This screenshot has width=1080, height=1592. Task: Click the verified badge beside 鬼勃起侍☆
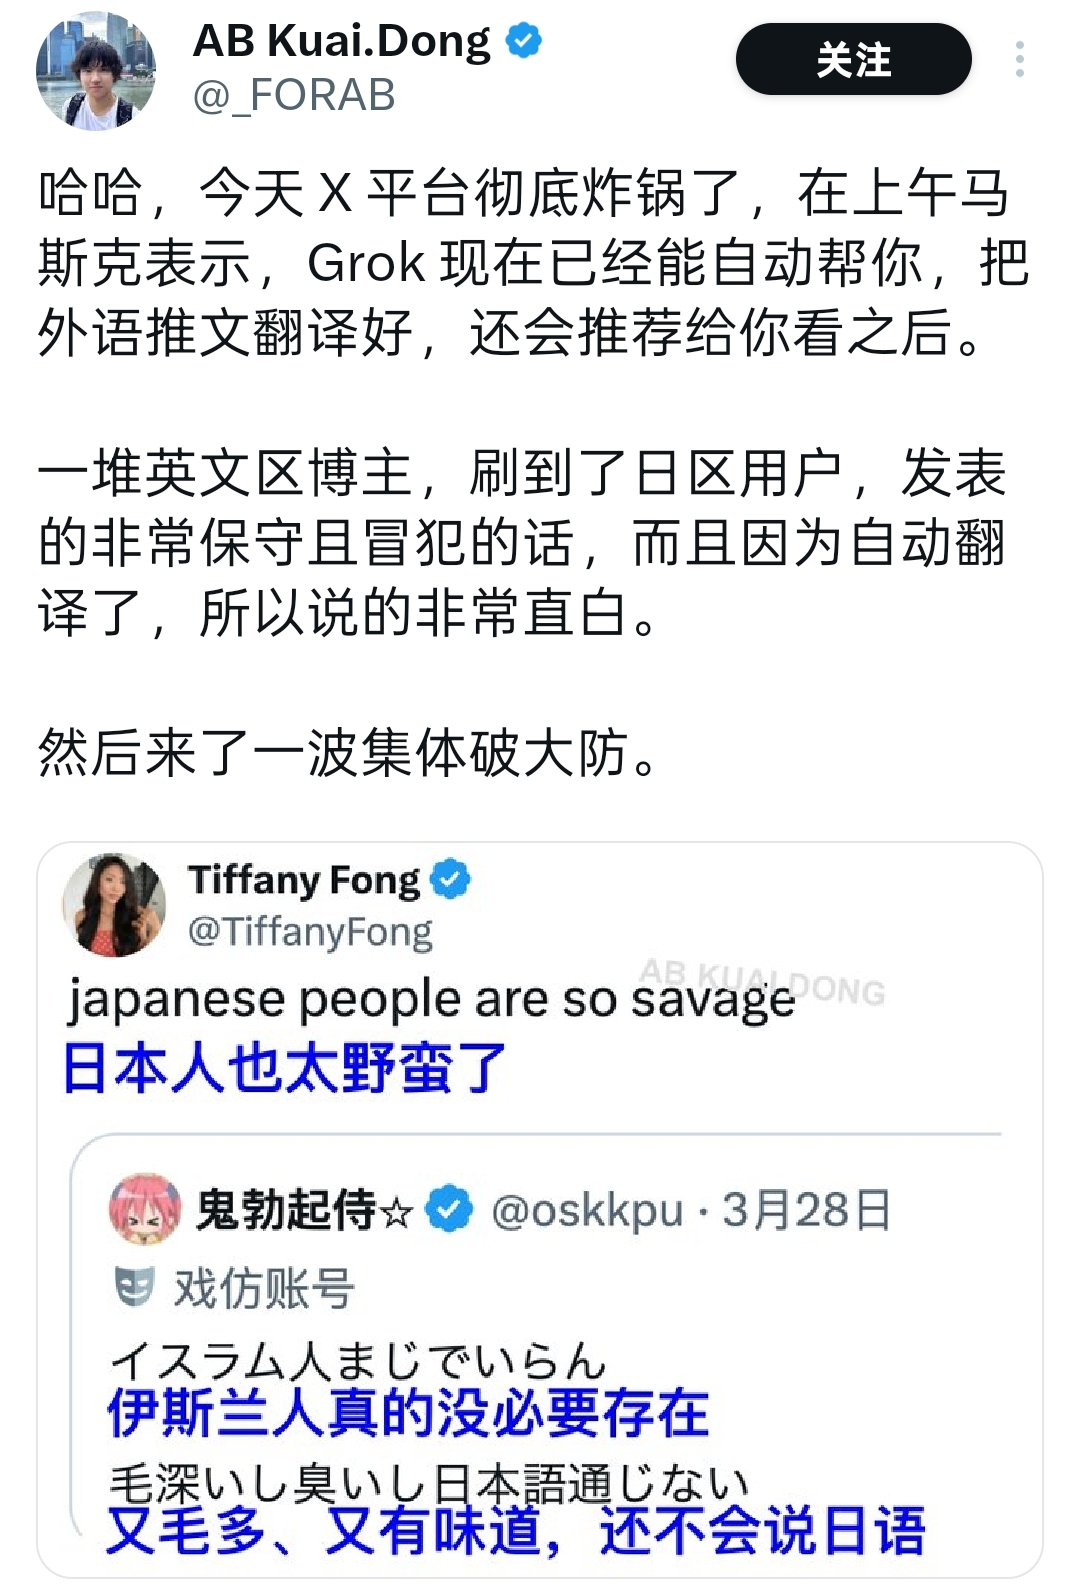(x=449, y=1210)
